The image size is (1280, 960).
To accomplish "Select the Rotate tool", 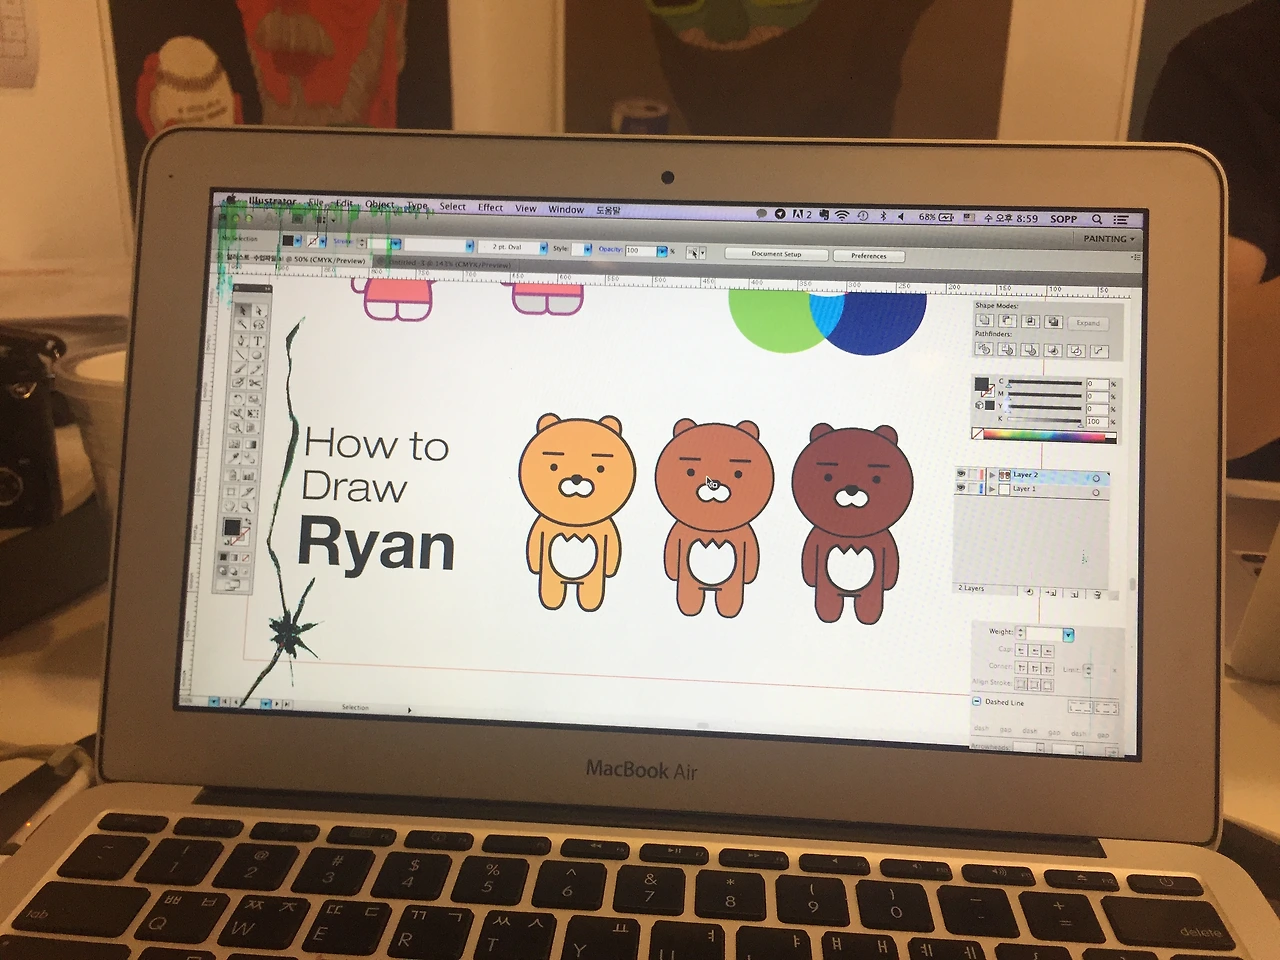I will pos(238,399).
